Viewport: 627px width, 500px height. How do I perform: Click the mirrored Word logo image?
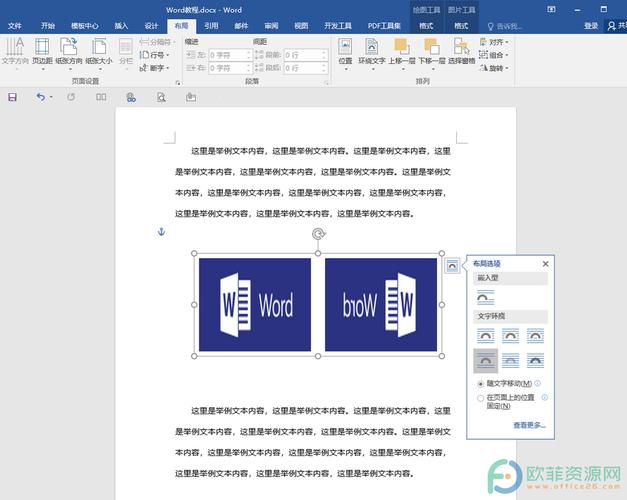pos(381,305)
